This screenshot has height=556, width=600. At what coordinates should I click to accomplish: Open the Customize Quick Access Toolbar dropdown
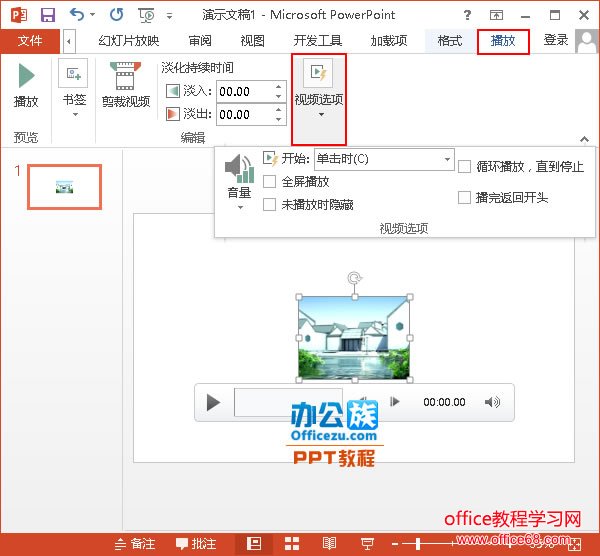[169, 16]
